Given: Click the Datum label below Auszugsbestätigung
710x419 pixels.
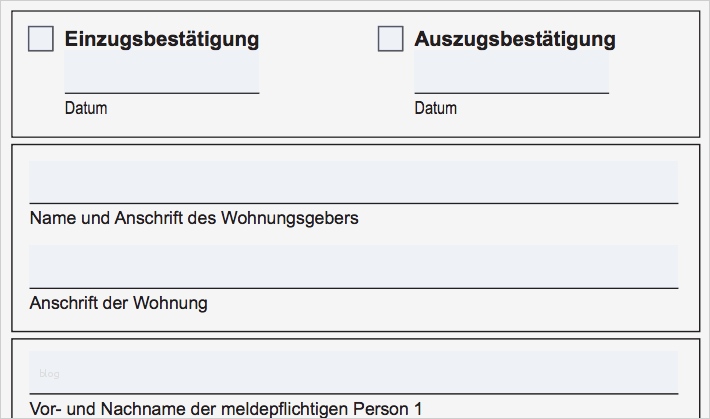Looking at the screenshot, I should coord(435,108).
